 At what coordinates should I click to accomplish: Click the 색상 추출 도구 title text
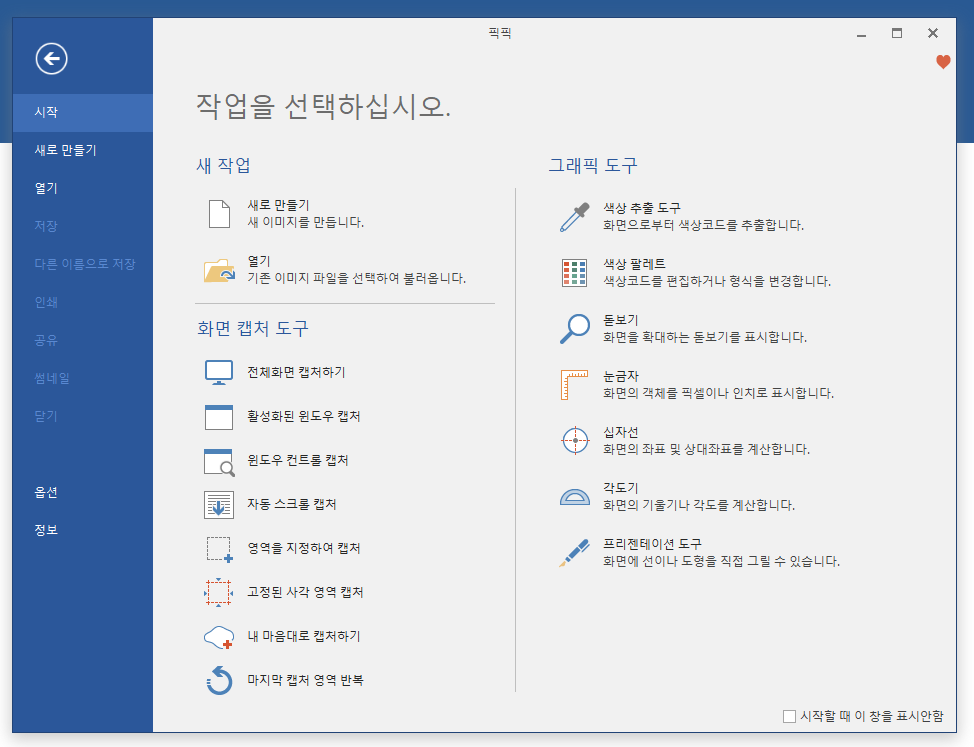point(642,208)
